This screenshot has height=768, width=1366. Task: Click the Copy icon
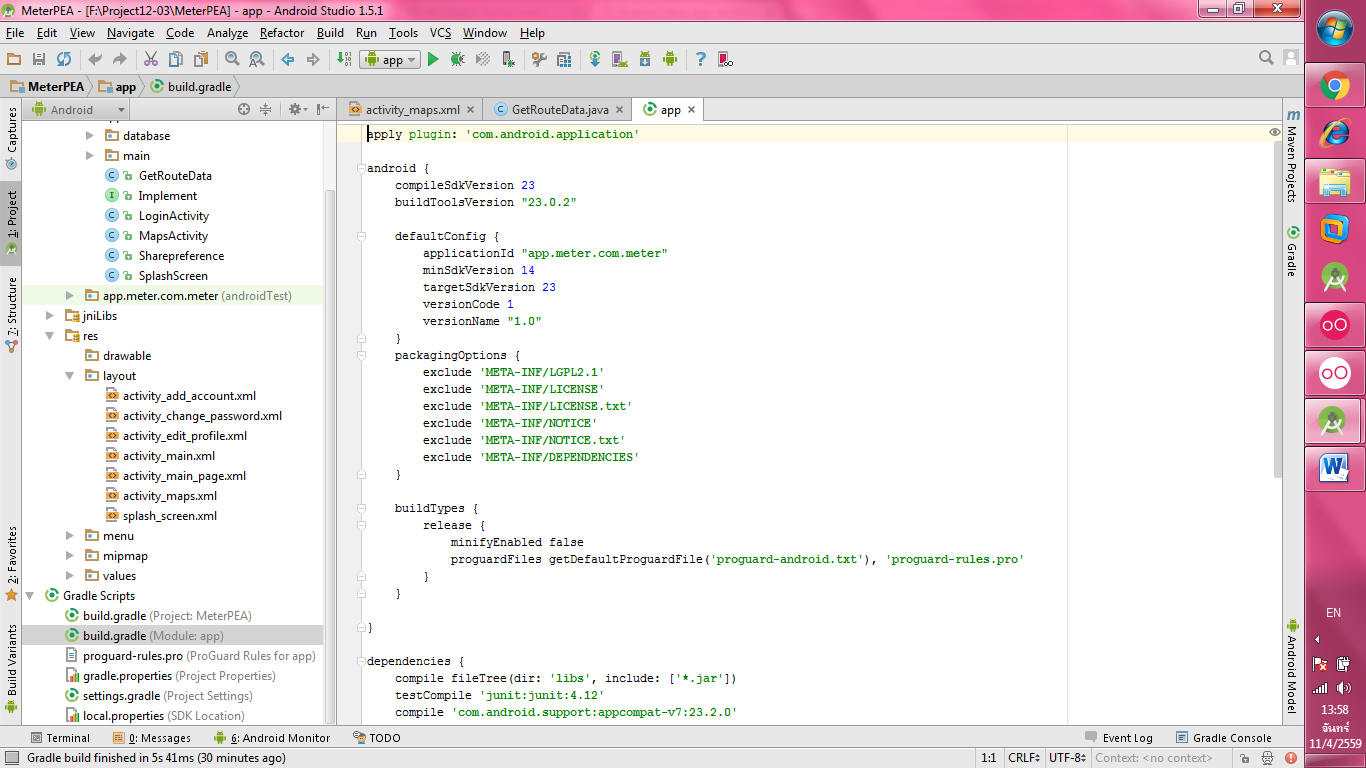[x=176, y=60]
